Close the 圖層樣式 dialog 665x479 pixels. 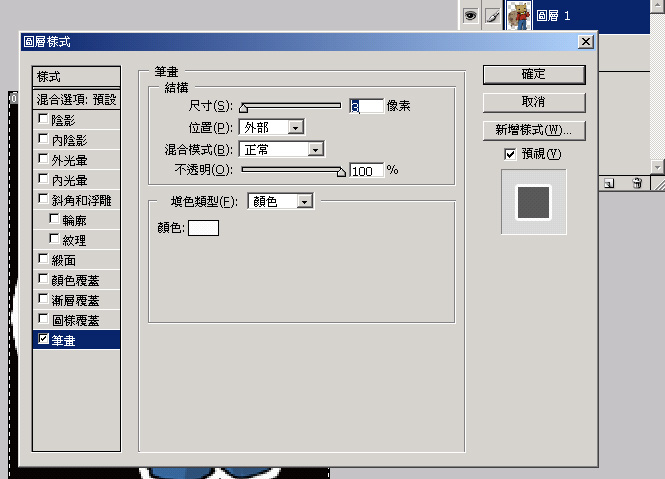coord(586,42)
